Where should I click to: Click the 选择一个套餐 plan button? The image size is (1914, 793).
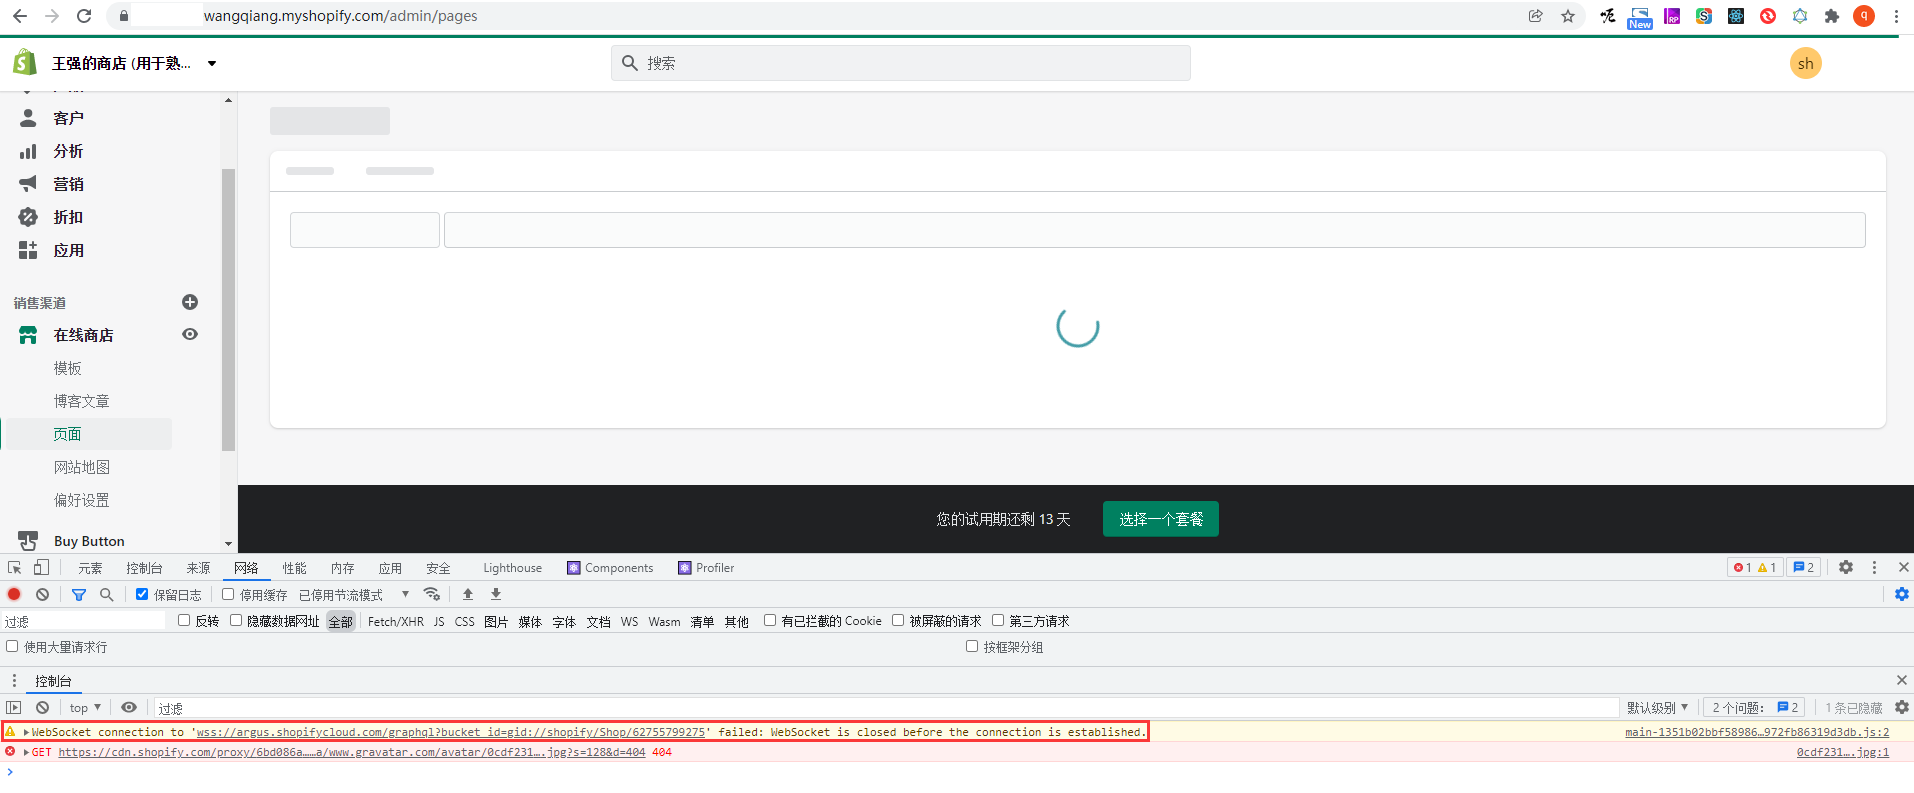pyautogui.click(x=1161, y=519)
